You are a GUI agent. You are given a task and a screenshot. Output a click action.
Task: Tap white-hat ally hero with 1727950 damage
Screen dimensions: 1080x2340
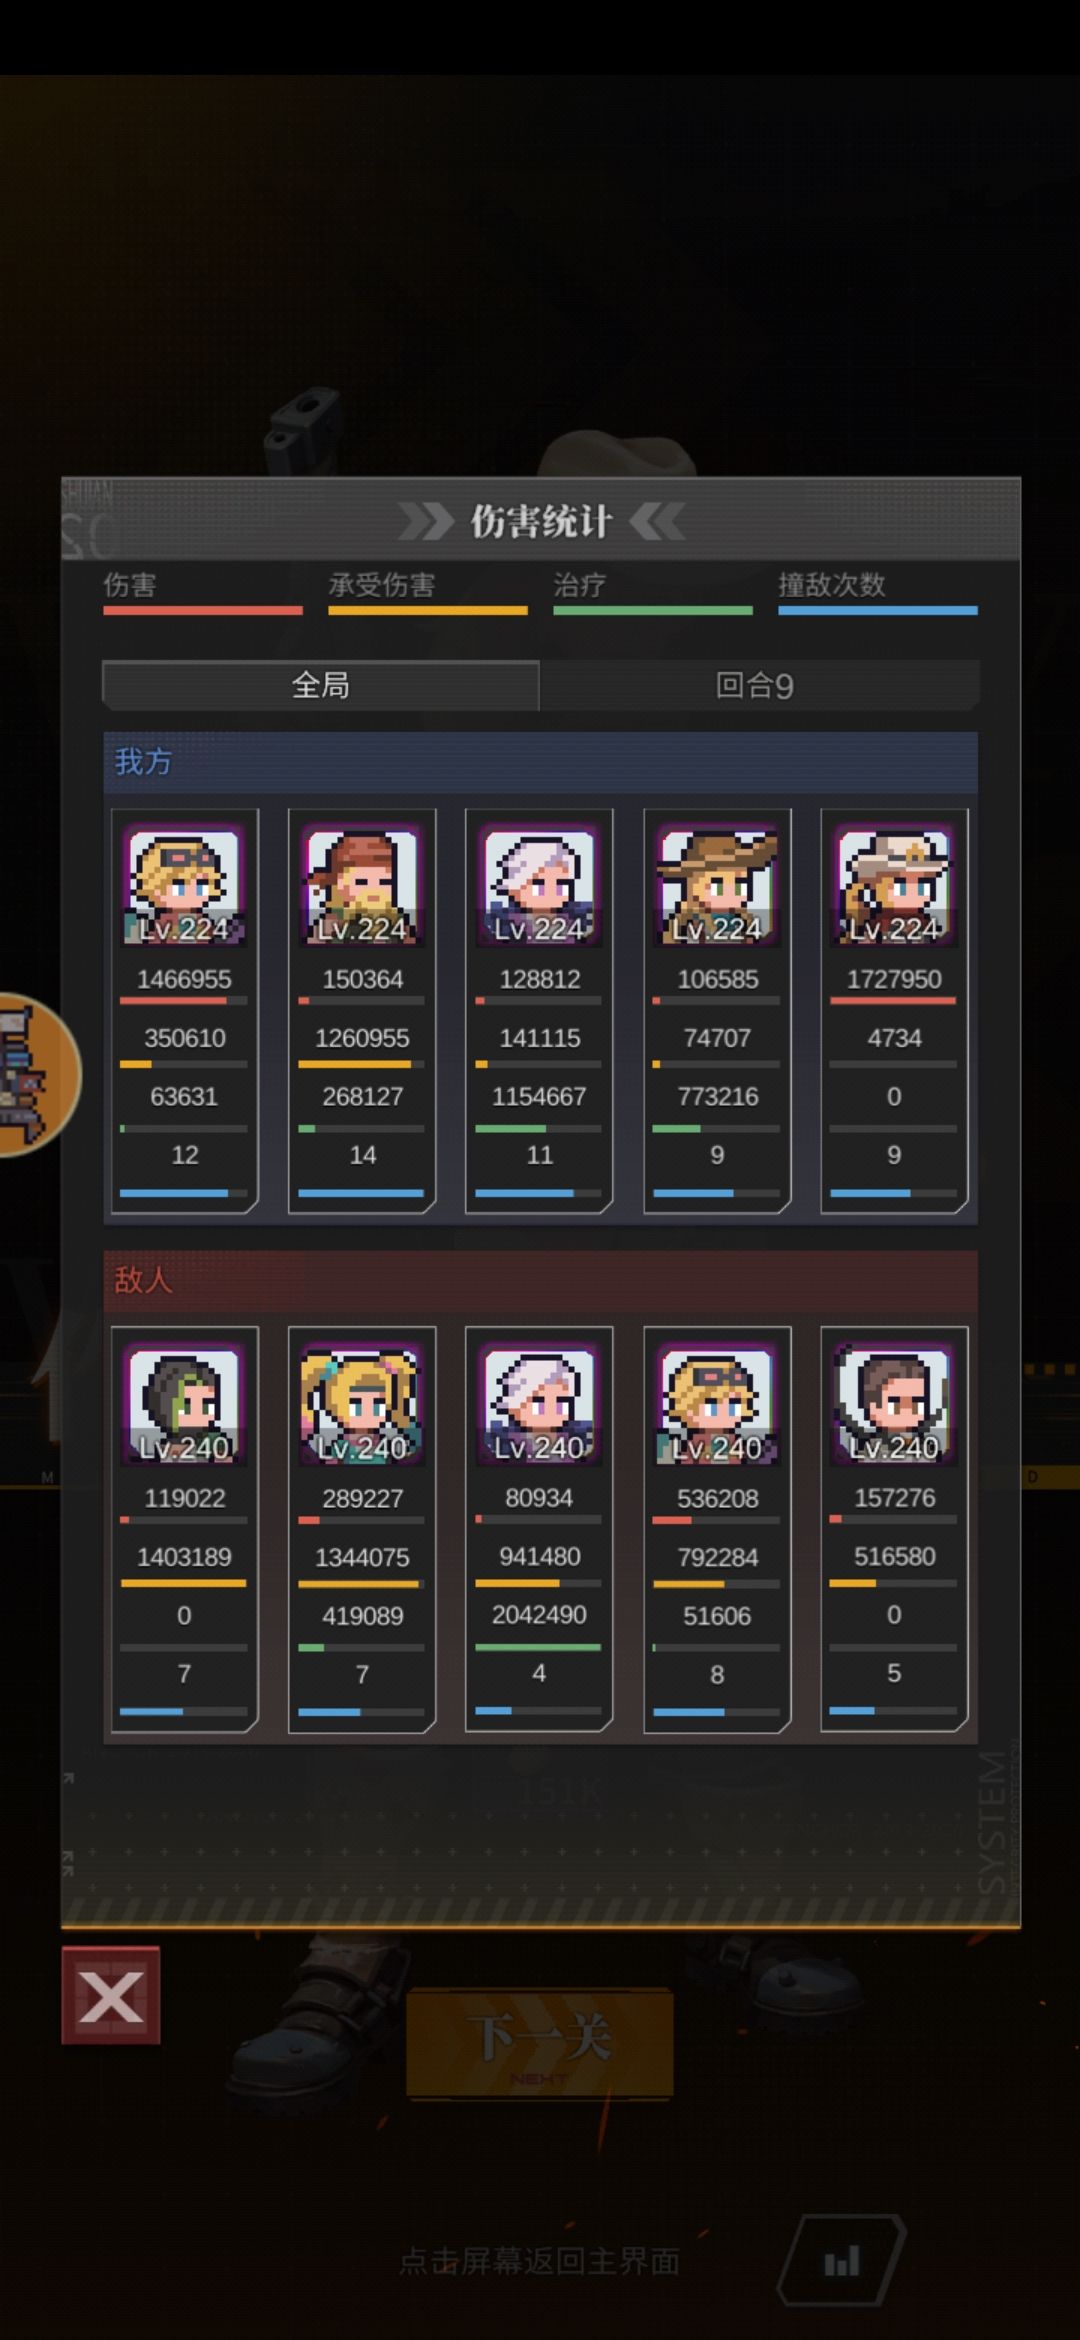[894, 886]
